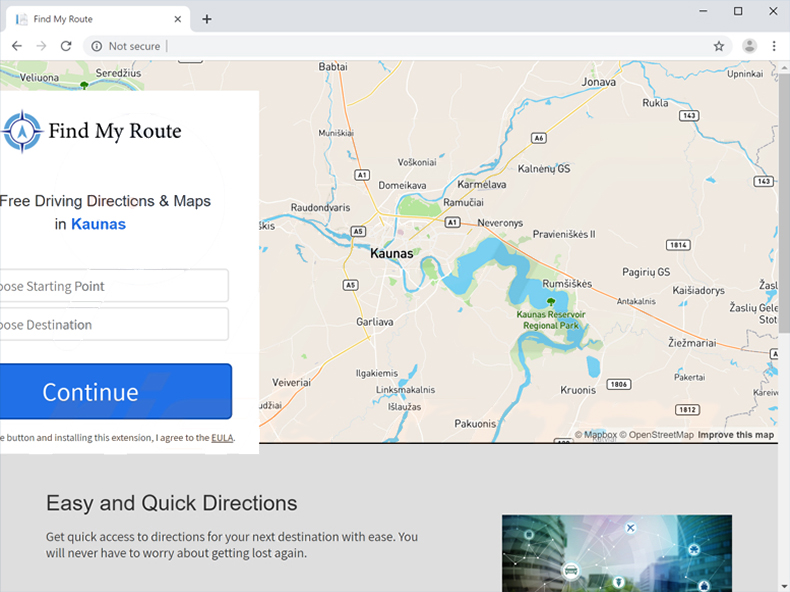
Task: Open the Mapbox attribution link
Action: coord(596,435)
